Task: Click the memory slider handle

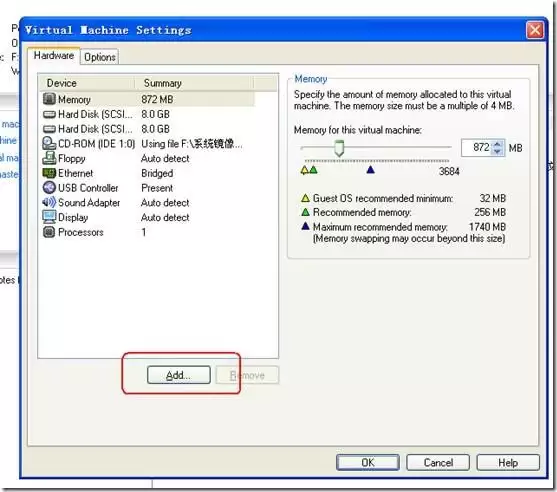Action: point(339,148)
